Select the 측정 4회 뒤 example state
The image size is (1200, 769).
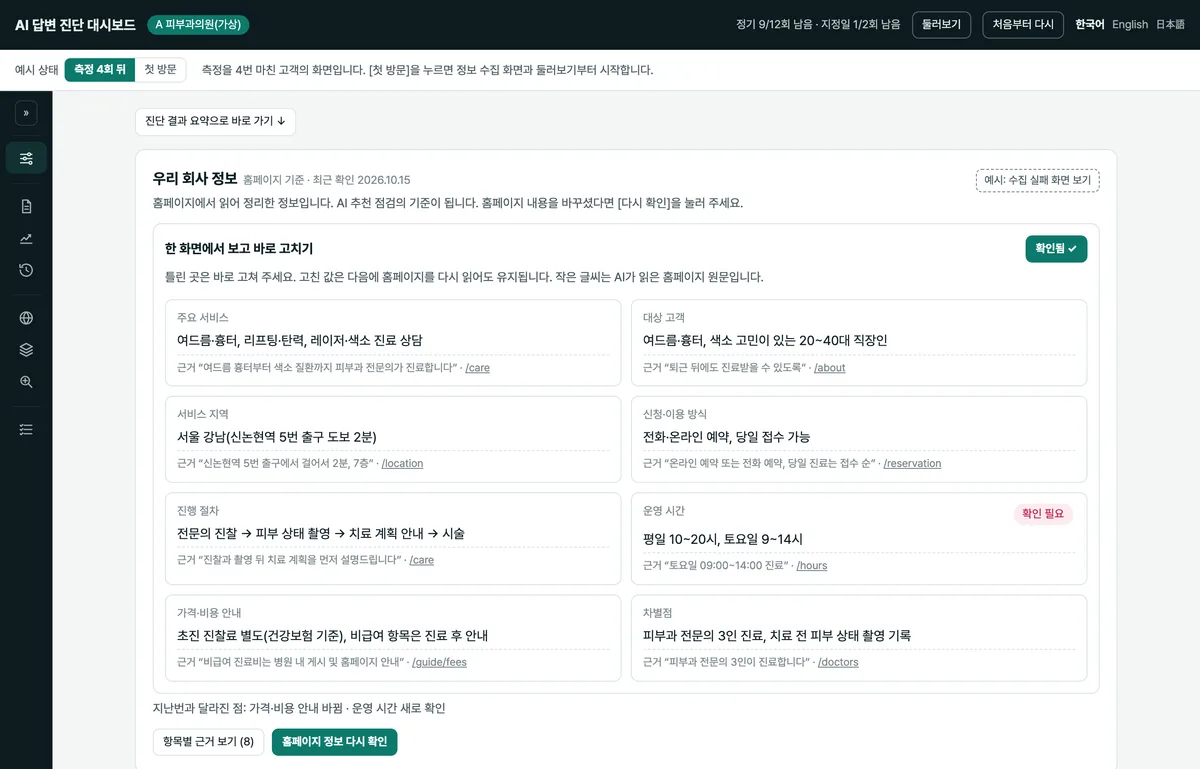coord(100,70)
